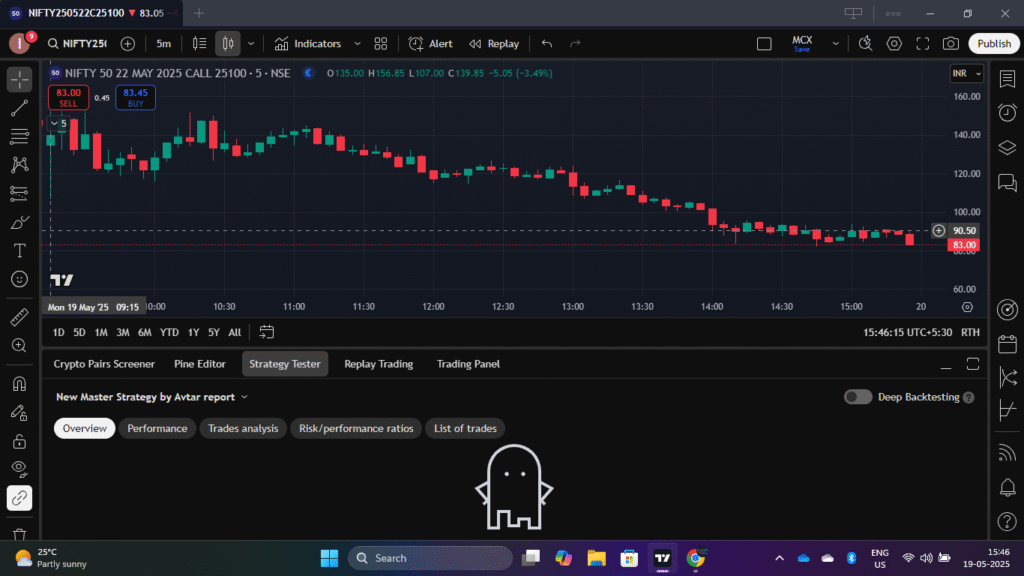
Task: Click the SELL 83.00 button
Action: [x=69, y=97]
